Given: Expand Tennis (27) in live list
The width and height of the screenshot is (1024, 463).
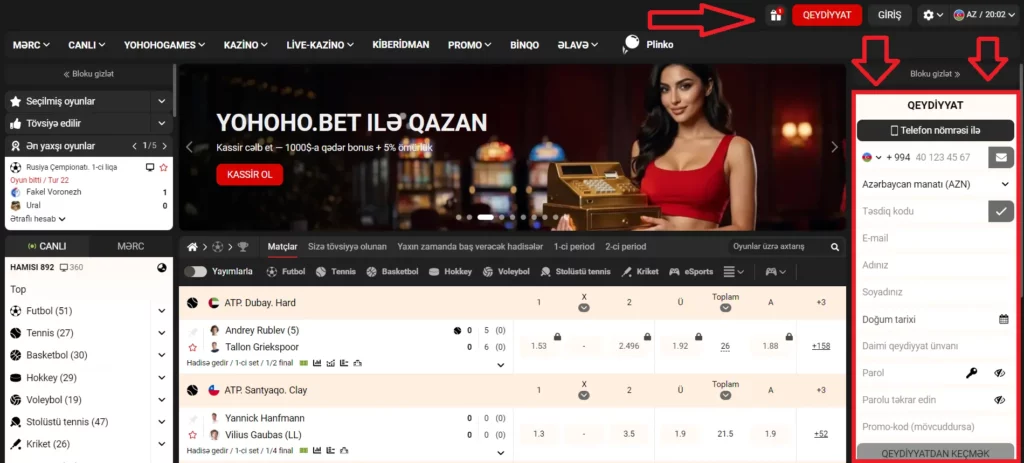Looking at the screenshot, I should (162, 333).
